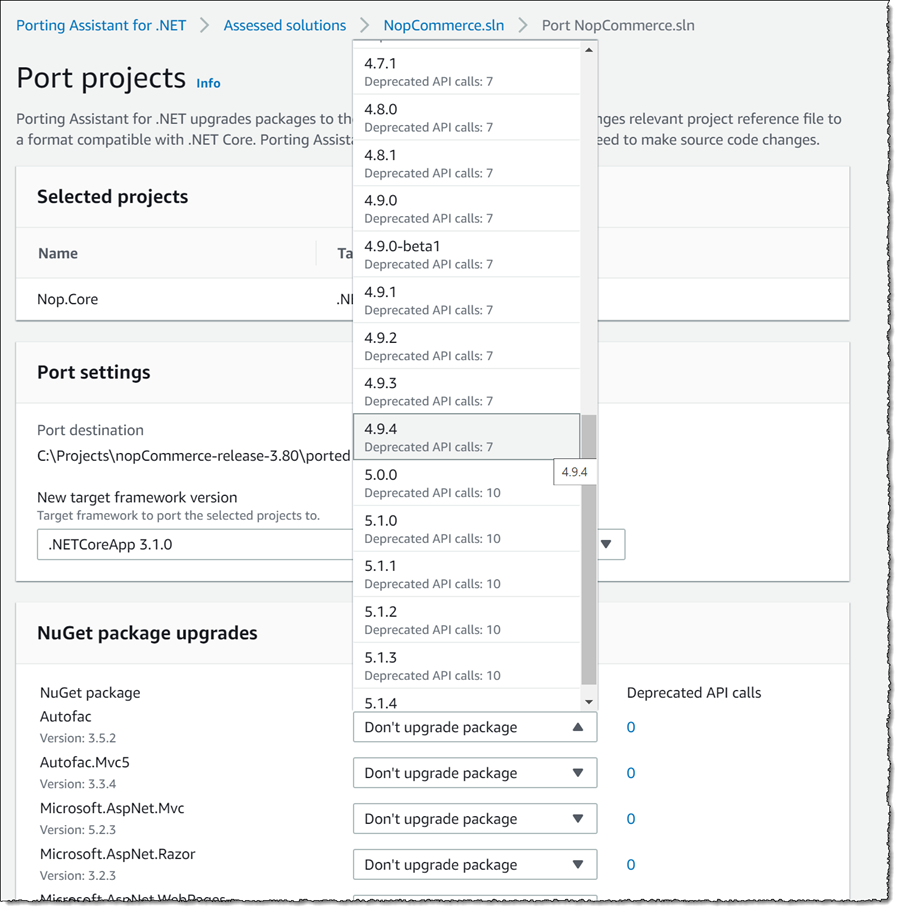Navigate to 'Porting Assistant for .NET' breadcrumb
The height and width of the screenshot is (912, 900).
pos(100,25)
